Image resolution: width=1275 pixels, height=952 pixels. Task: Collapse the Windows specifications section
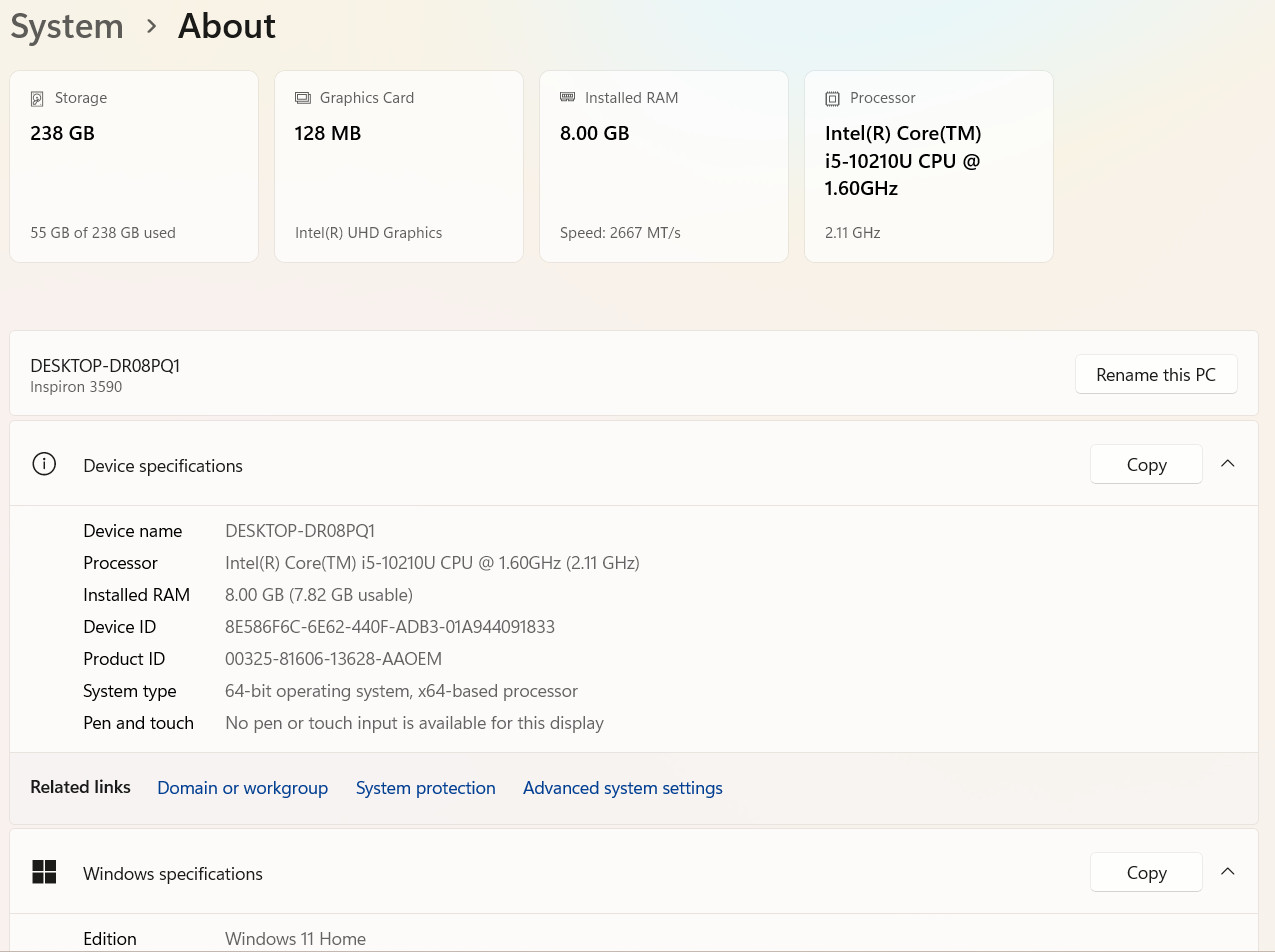pyautogui.click(x=1228, y=872)
